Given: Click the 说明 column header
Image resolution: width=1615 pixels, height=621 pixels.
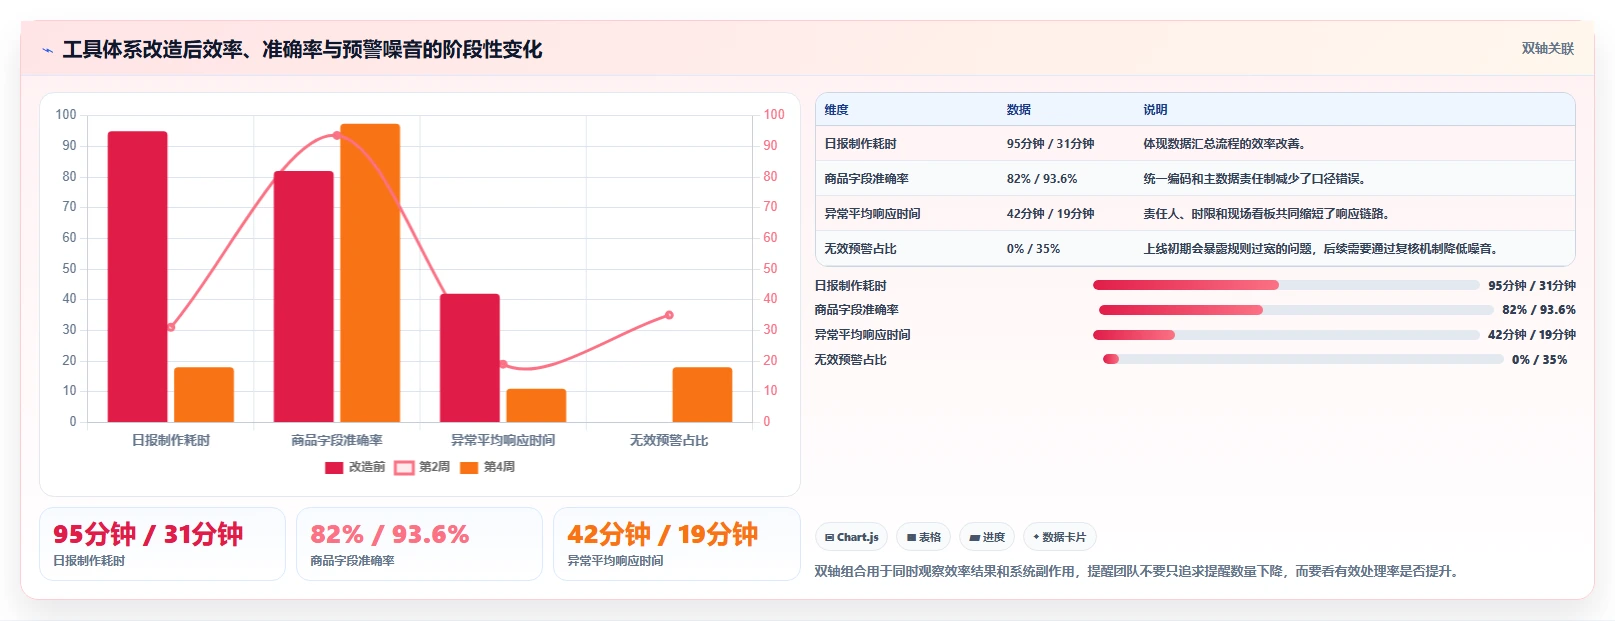Looking at the screenshot, I should click(x=1155, y=110).
